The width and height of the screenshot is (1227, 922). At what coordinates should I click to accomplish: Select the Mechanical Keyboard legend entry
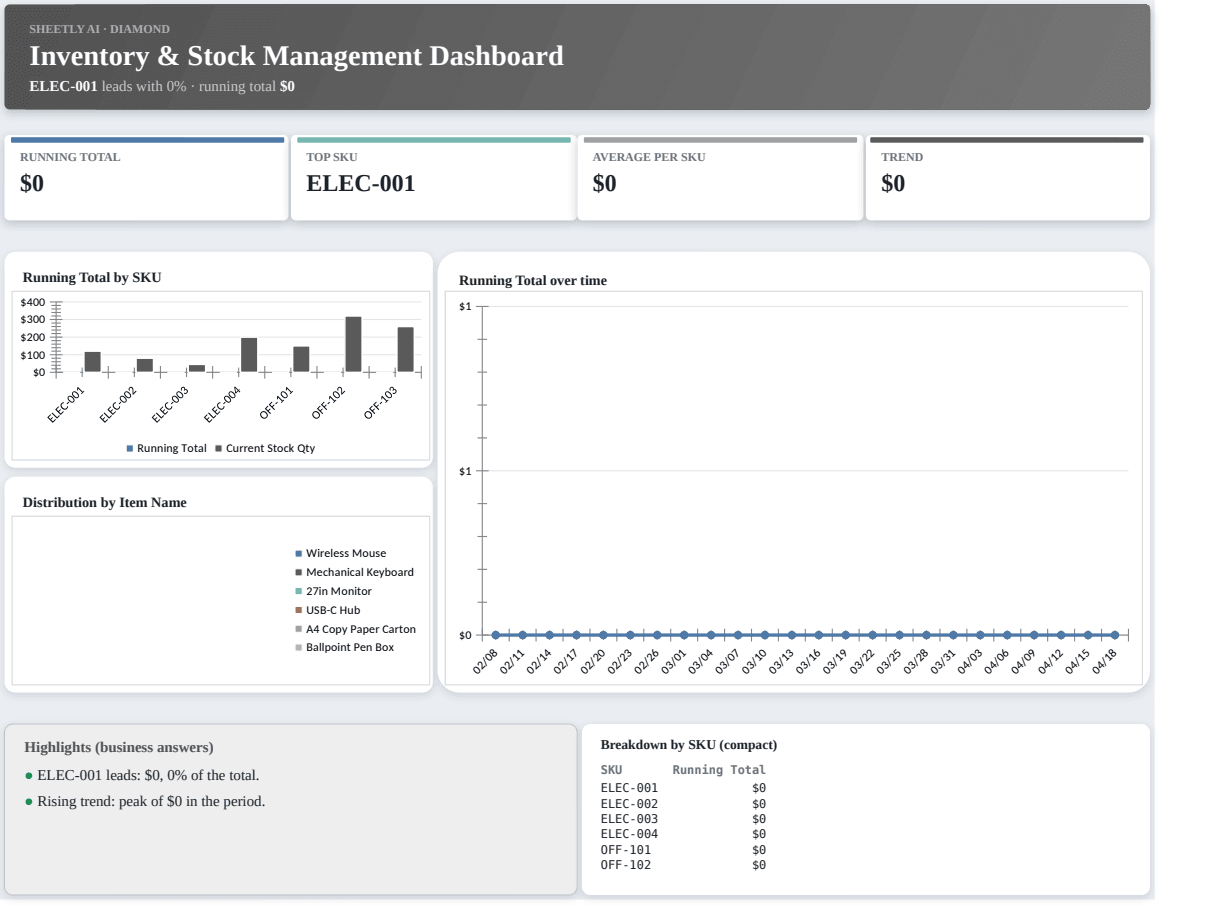[354, 572]
